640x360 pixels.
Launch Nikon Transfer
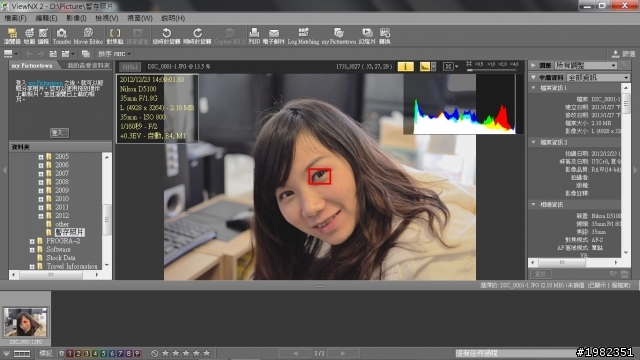tap(62, 36)
